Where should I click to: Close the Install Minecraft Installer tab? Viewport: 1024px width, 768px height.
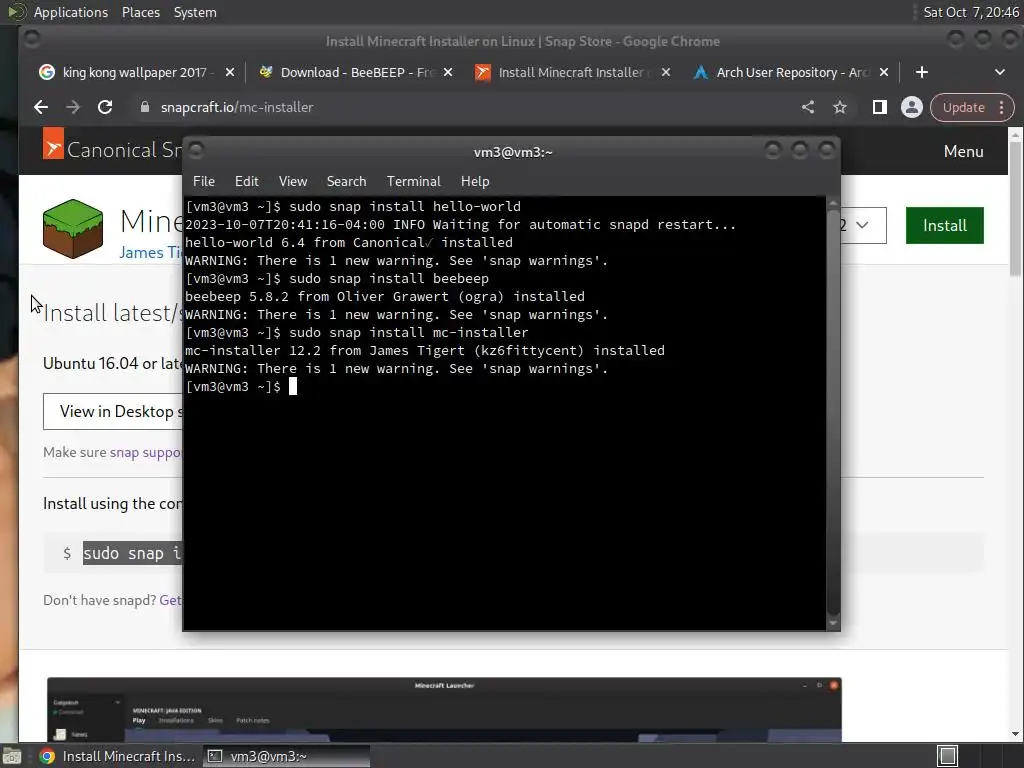pyautogui.click(x=666, y=72)
